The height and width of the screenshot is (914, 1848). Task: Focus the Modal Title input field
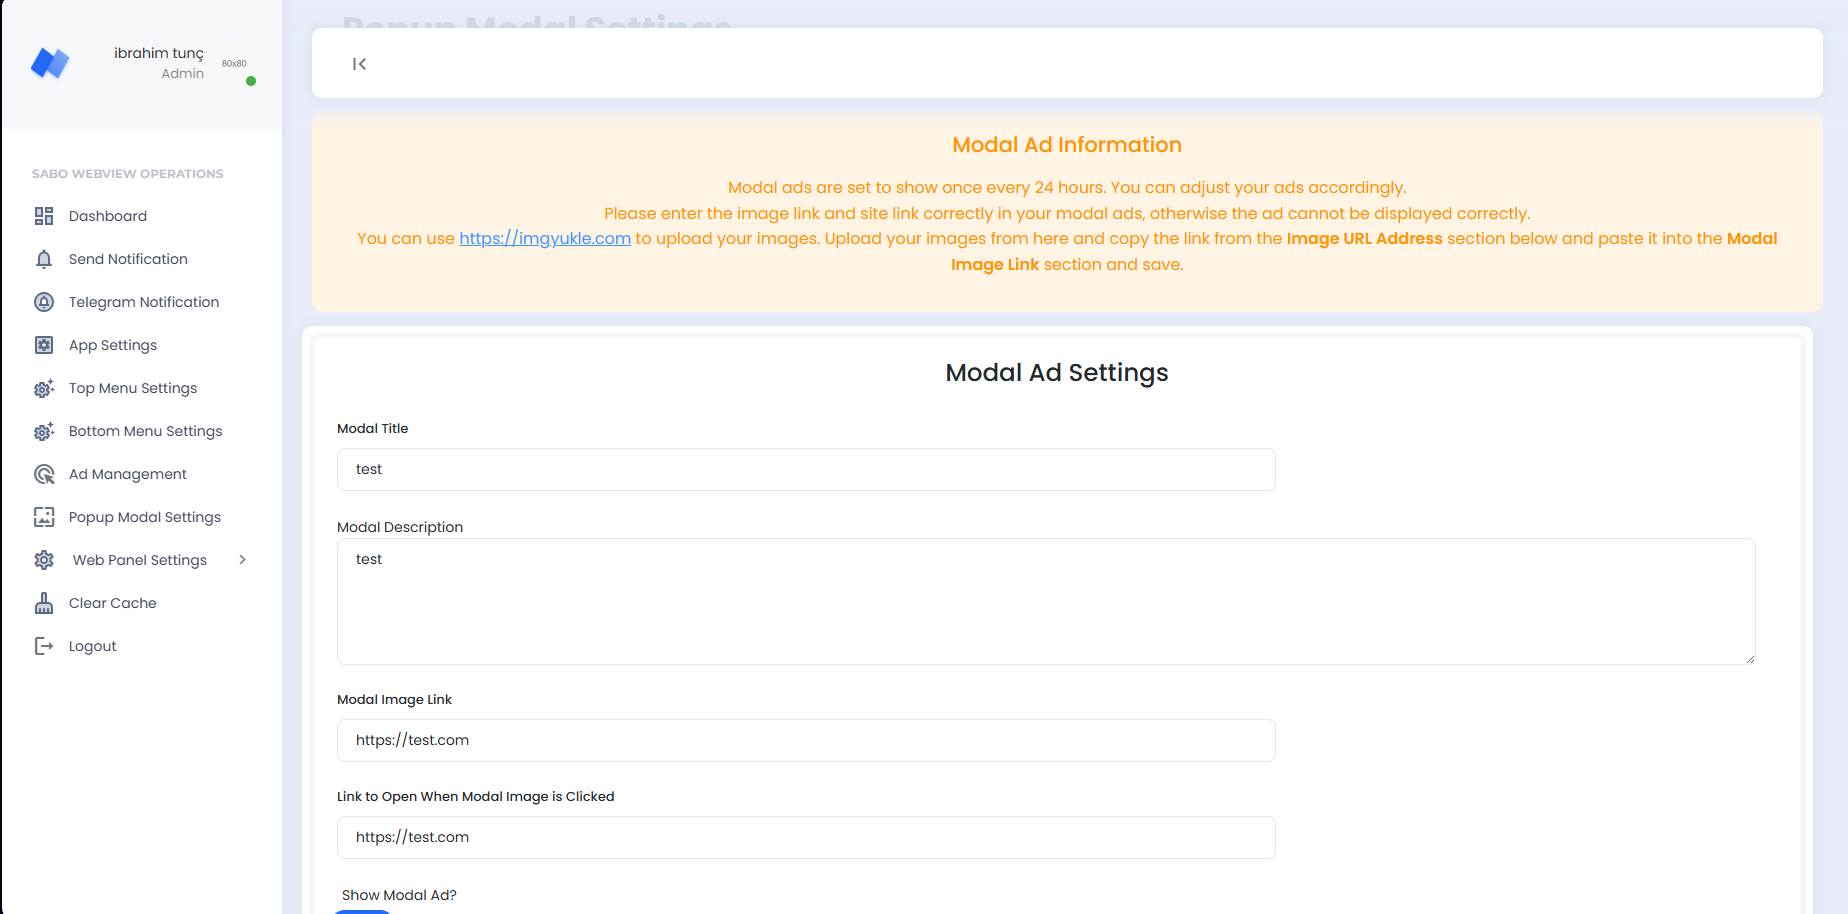(805, 469)
